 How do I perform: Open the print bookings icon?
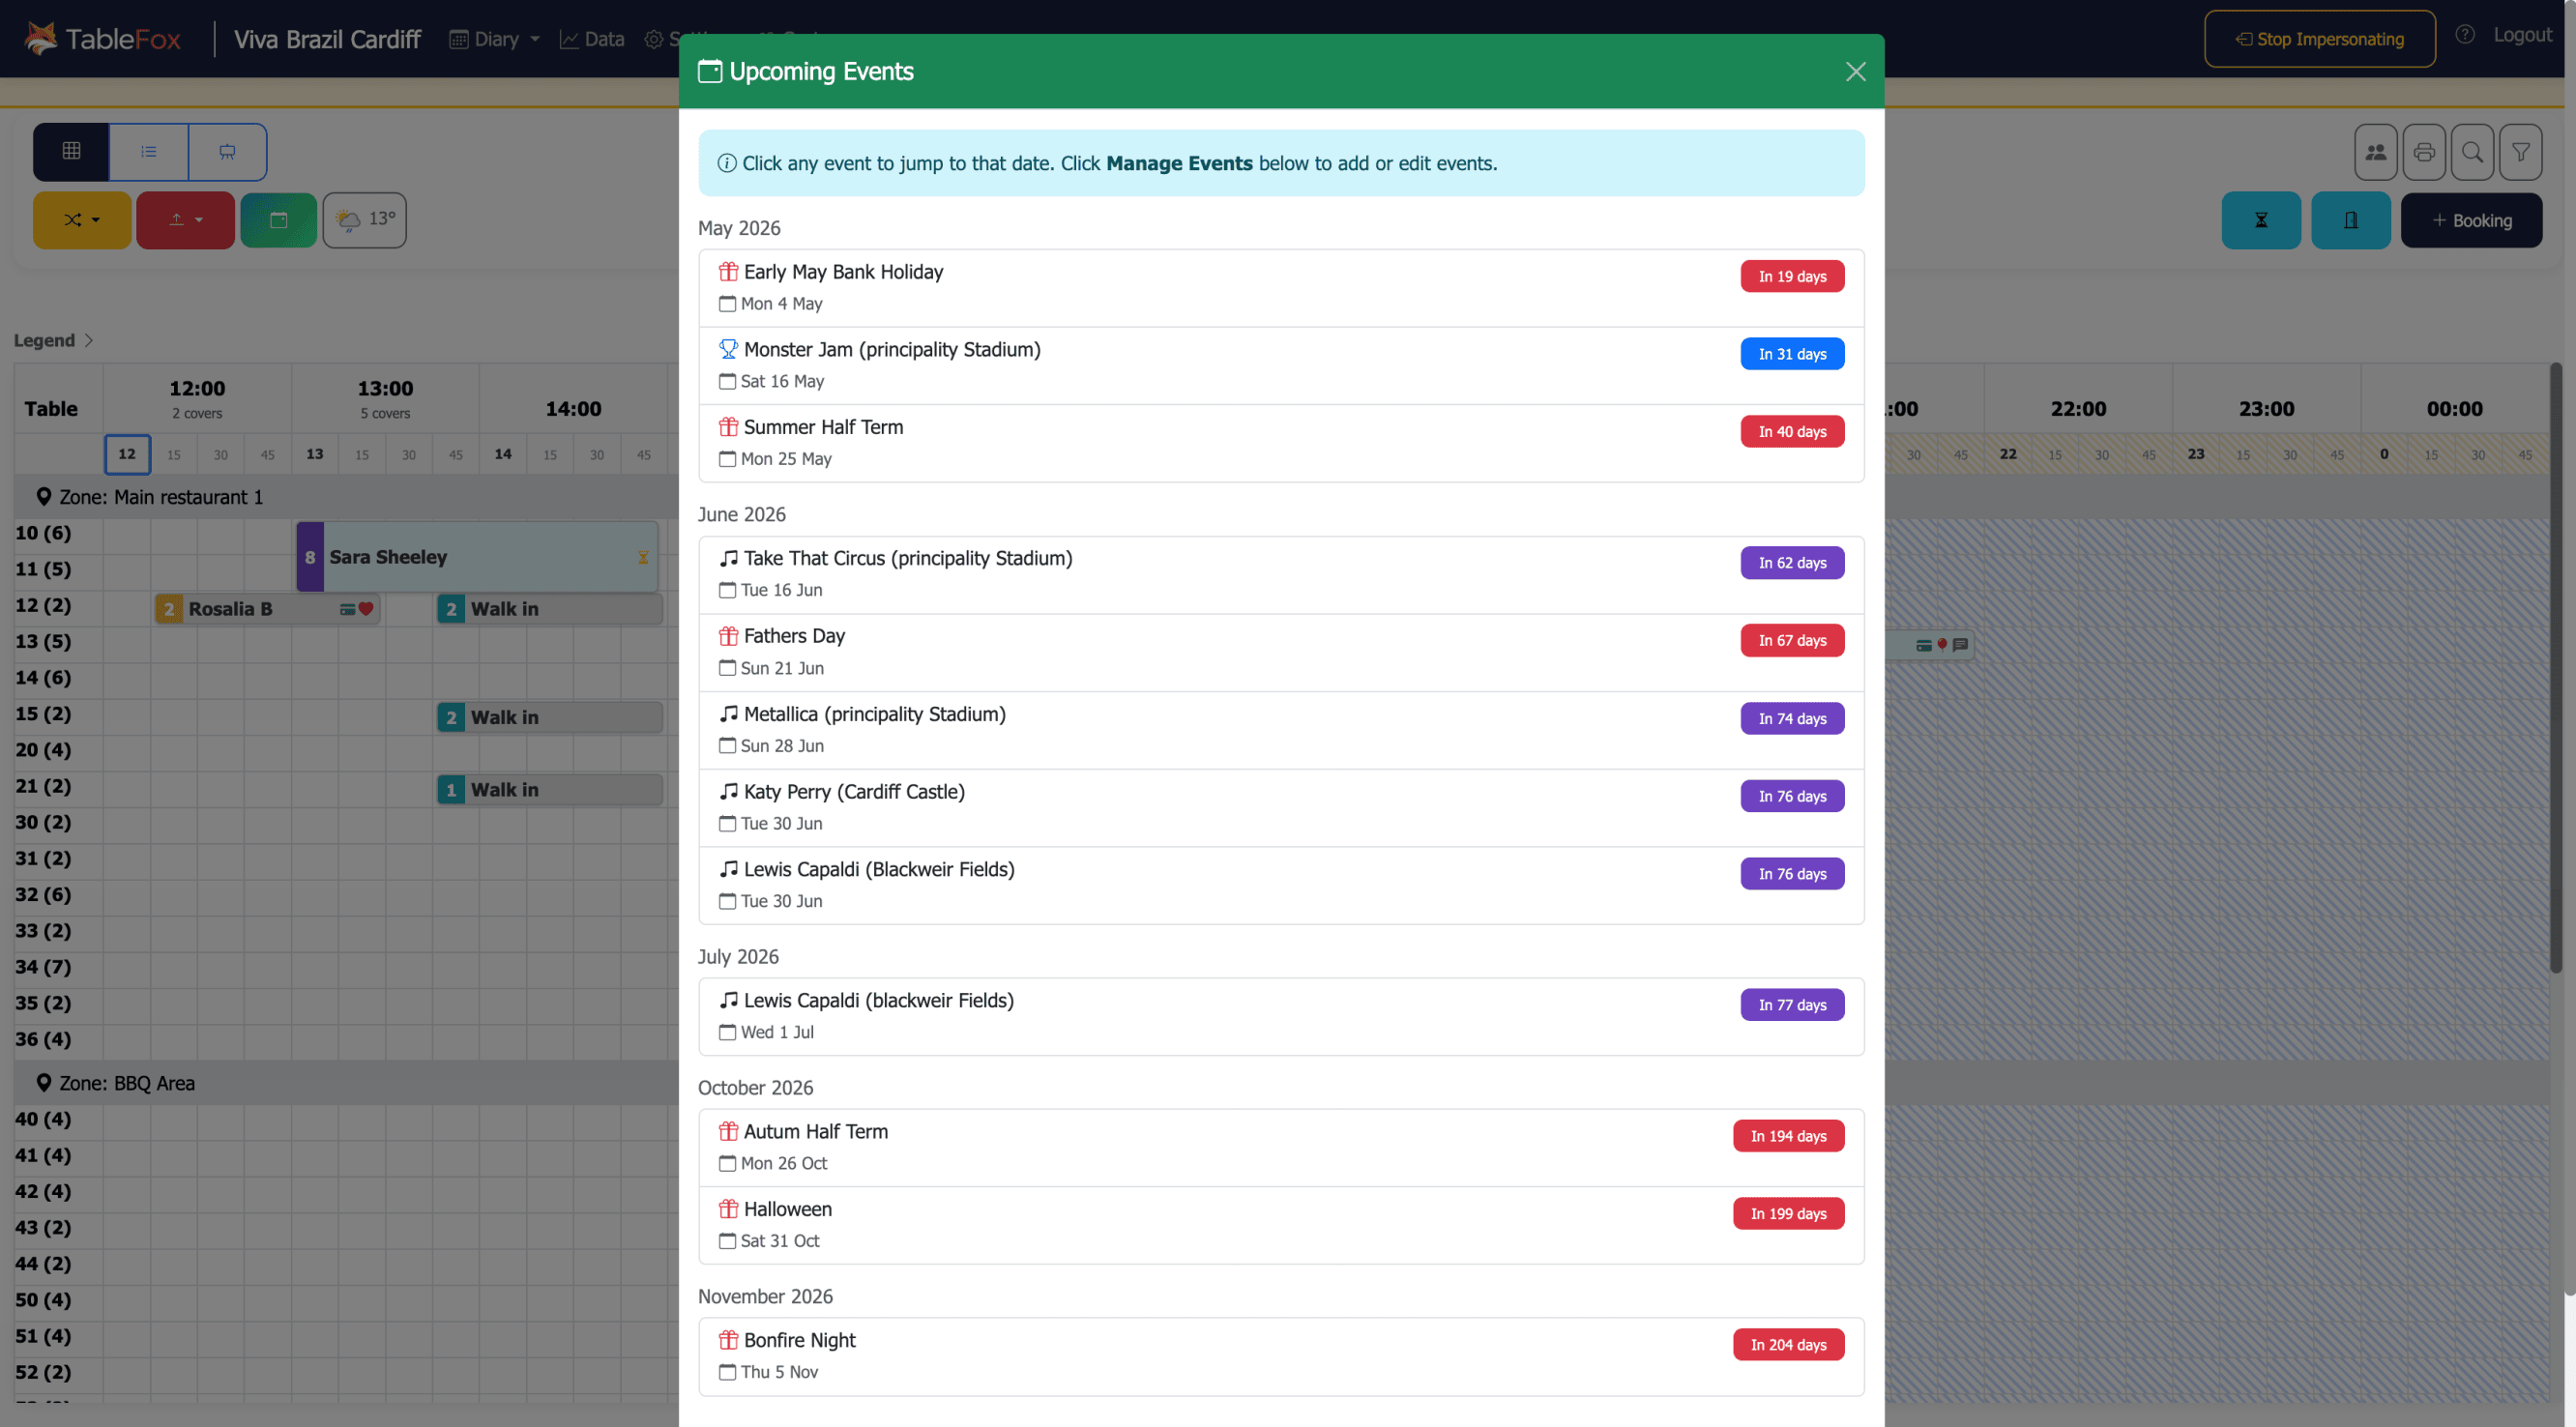tap(2424, 151)
